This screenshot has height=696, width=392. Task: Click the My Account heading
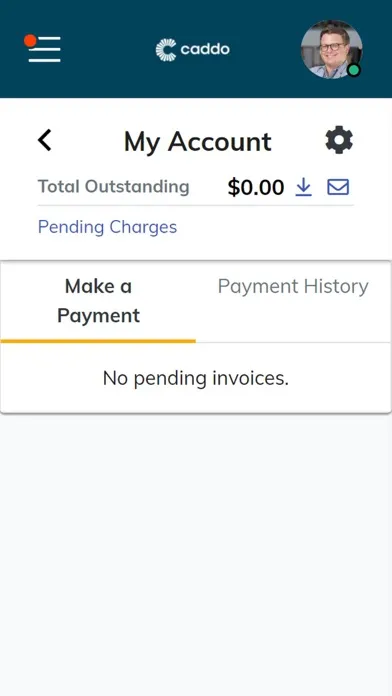[198, 142]
